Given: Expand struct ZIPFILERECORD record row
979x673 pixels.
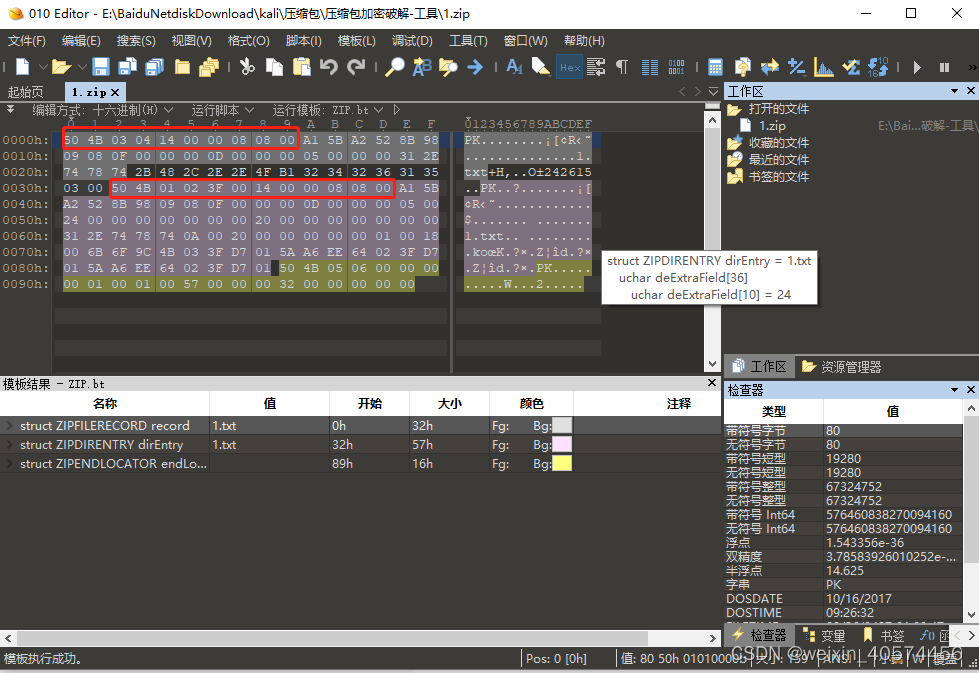Looking at the screenshot, I should pos(9,426).
